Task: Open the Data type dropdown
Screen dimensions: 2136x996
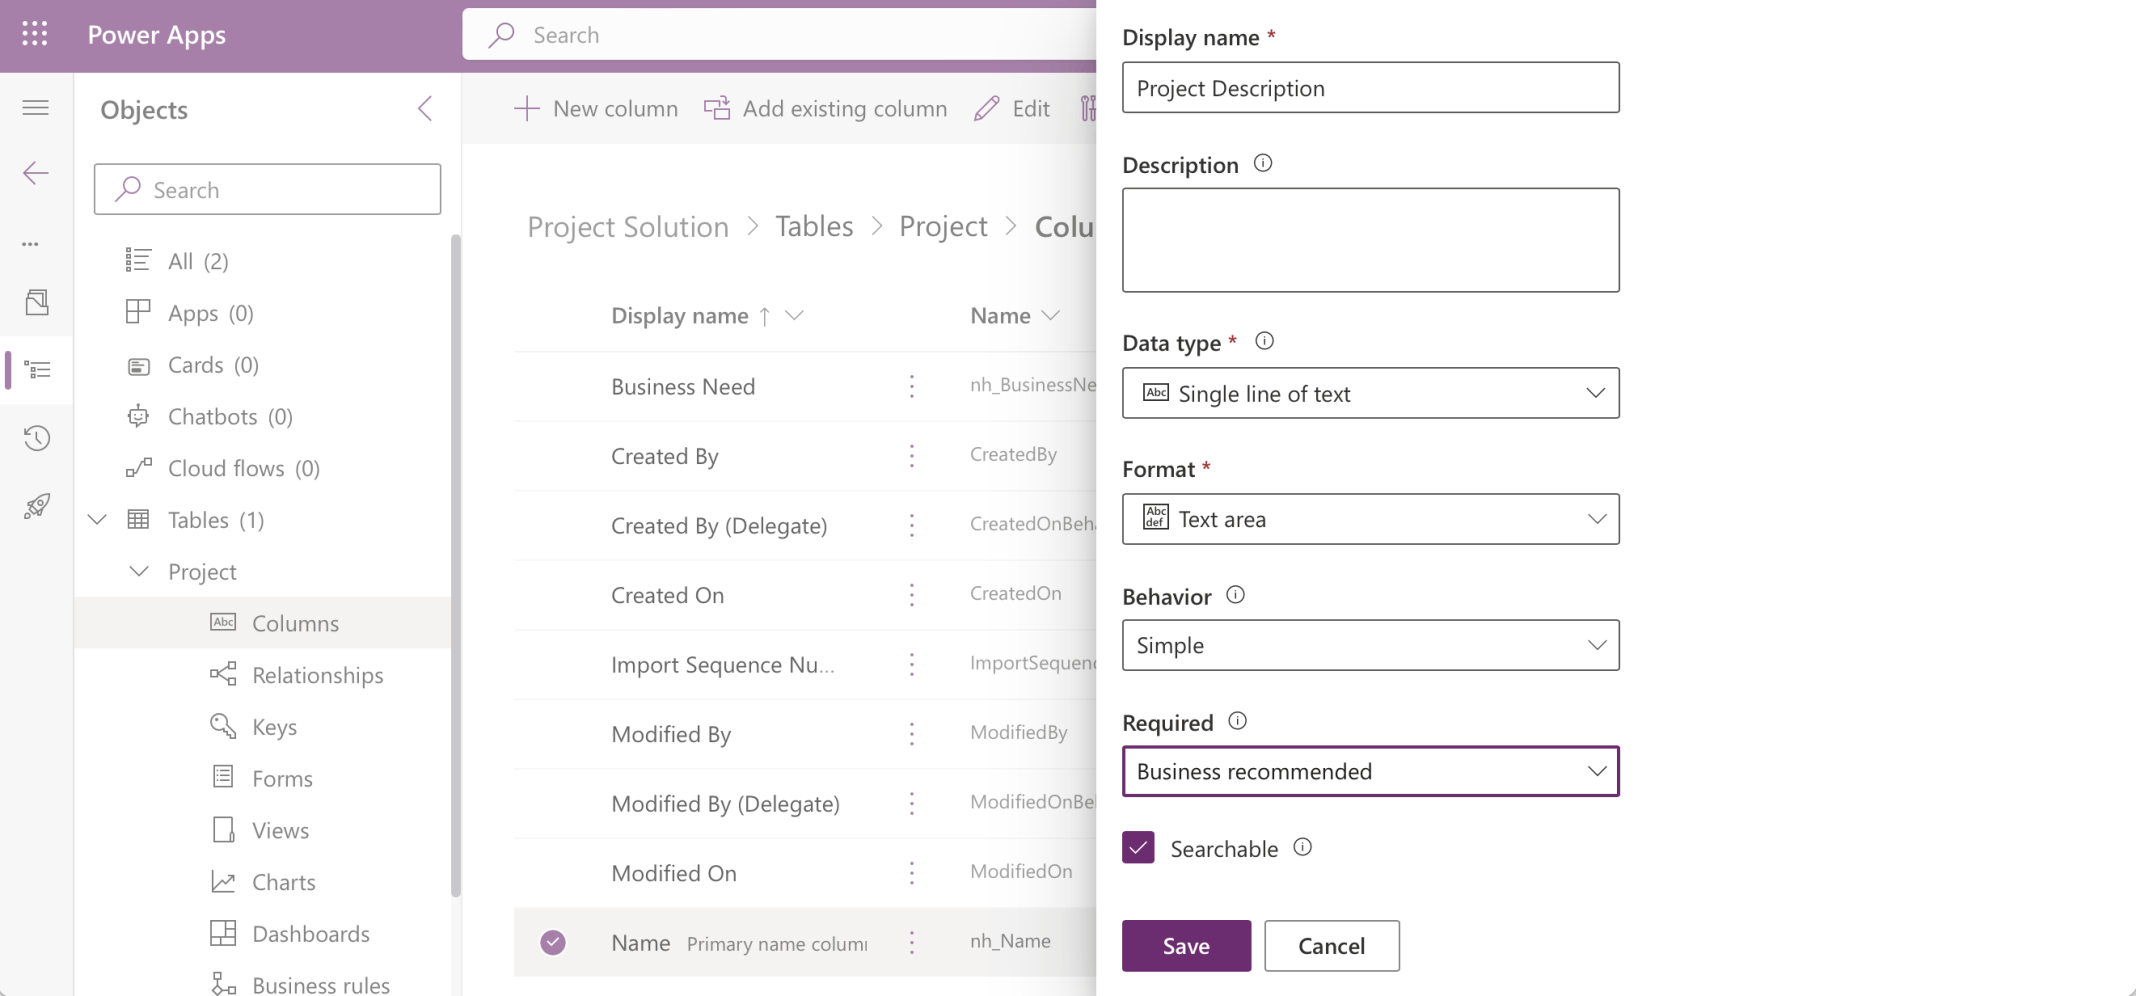Action: point(1370,393)
